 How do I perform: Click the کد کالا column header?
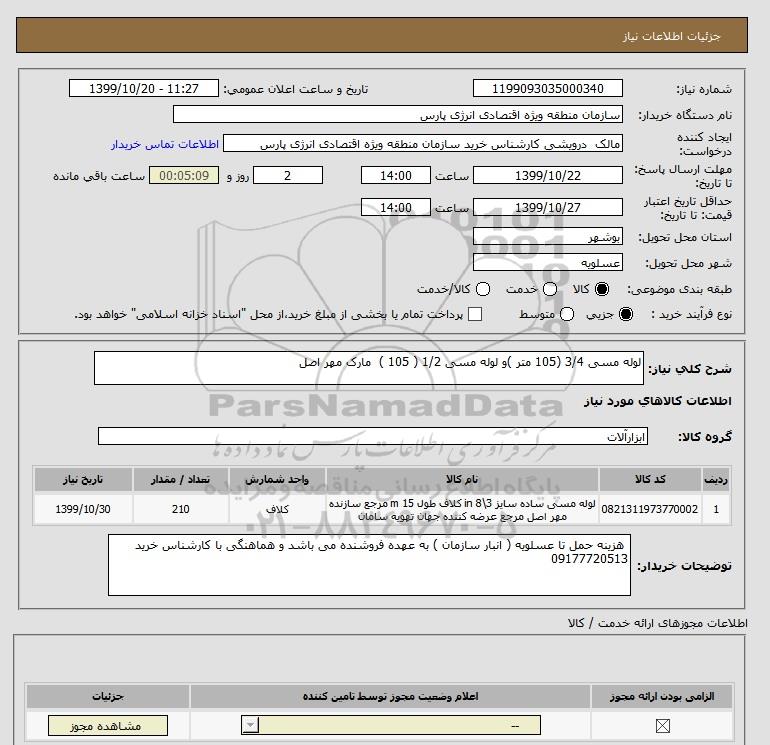click(x=650, y=479)
